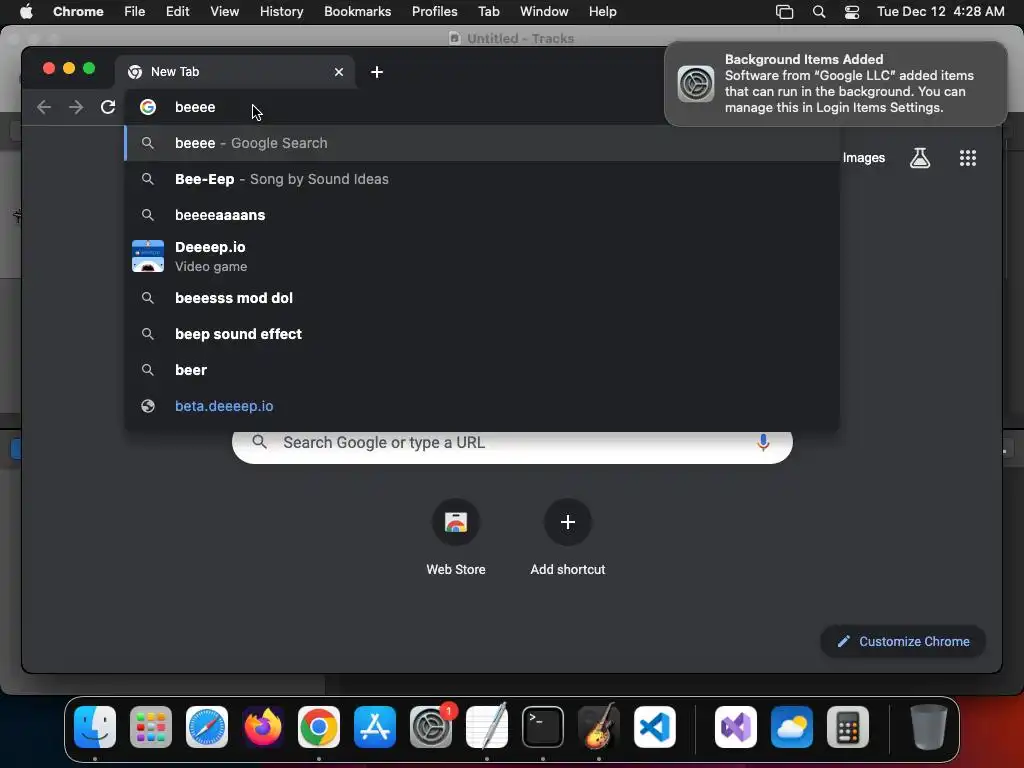Open the Google apps grid
Viewport: 1024px width, 768px height.
967,157
